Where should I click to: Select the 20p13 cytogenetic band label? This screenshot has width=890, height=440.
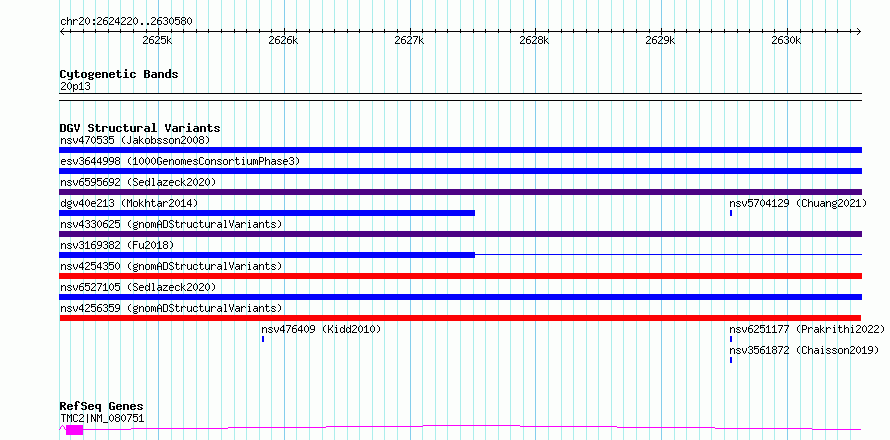[x=75, y=87]
